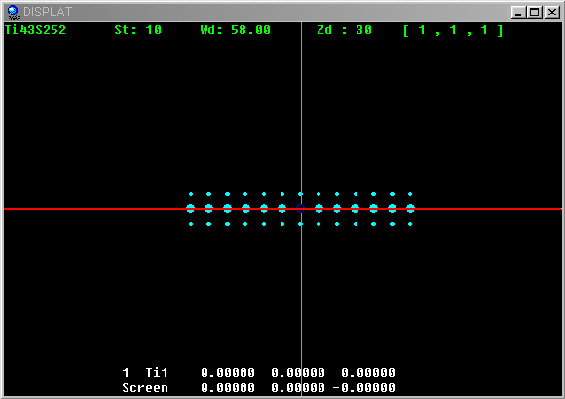
Task: Click the St: 10 step value
Action: (x=138, y=30)
